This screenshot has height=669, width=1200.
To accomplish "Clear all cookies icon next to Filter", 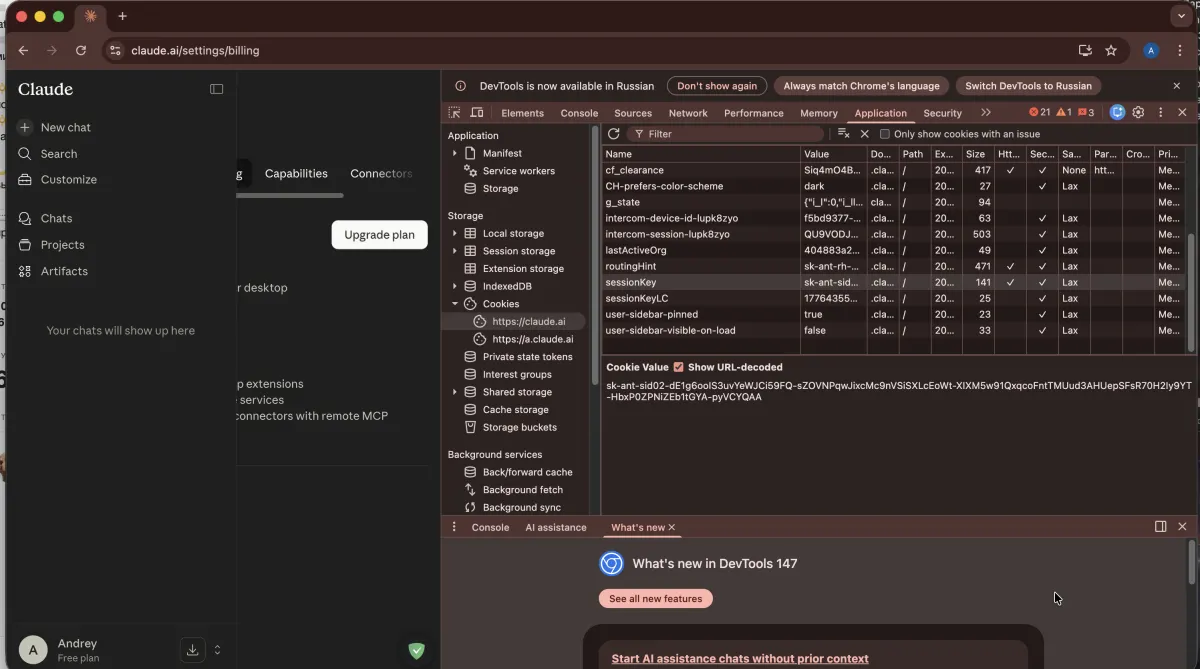I will [844, 133].
